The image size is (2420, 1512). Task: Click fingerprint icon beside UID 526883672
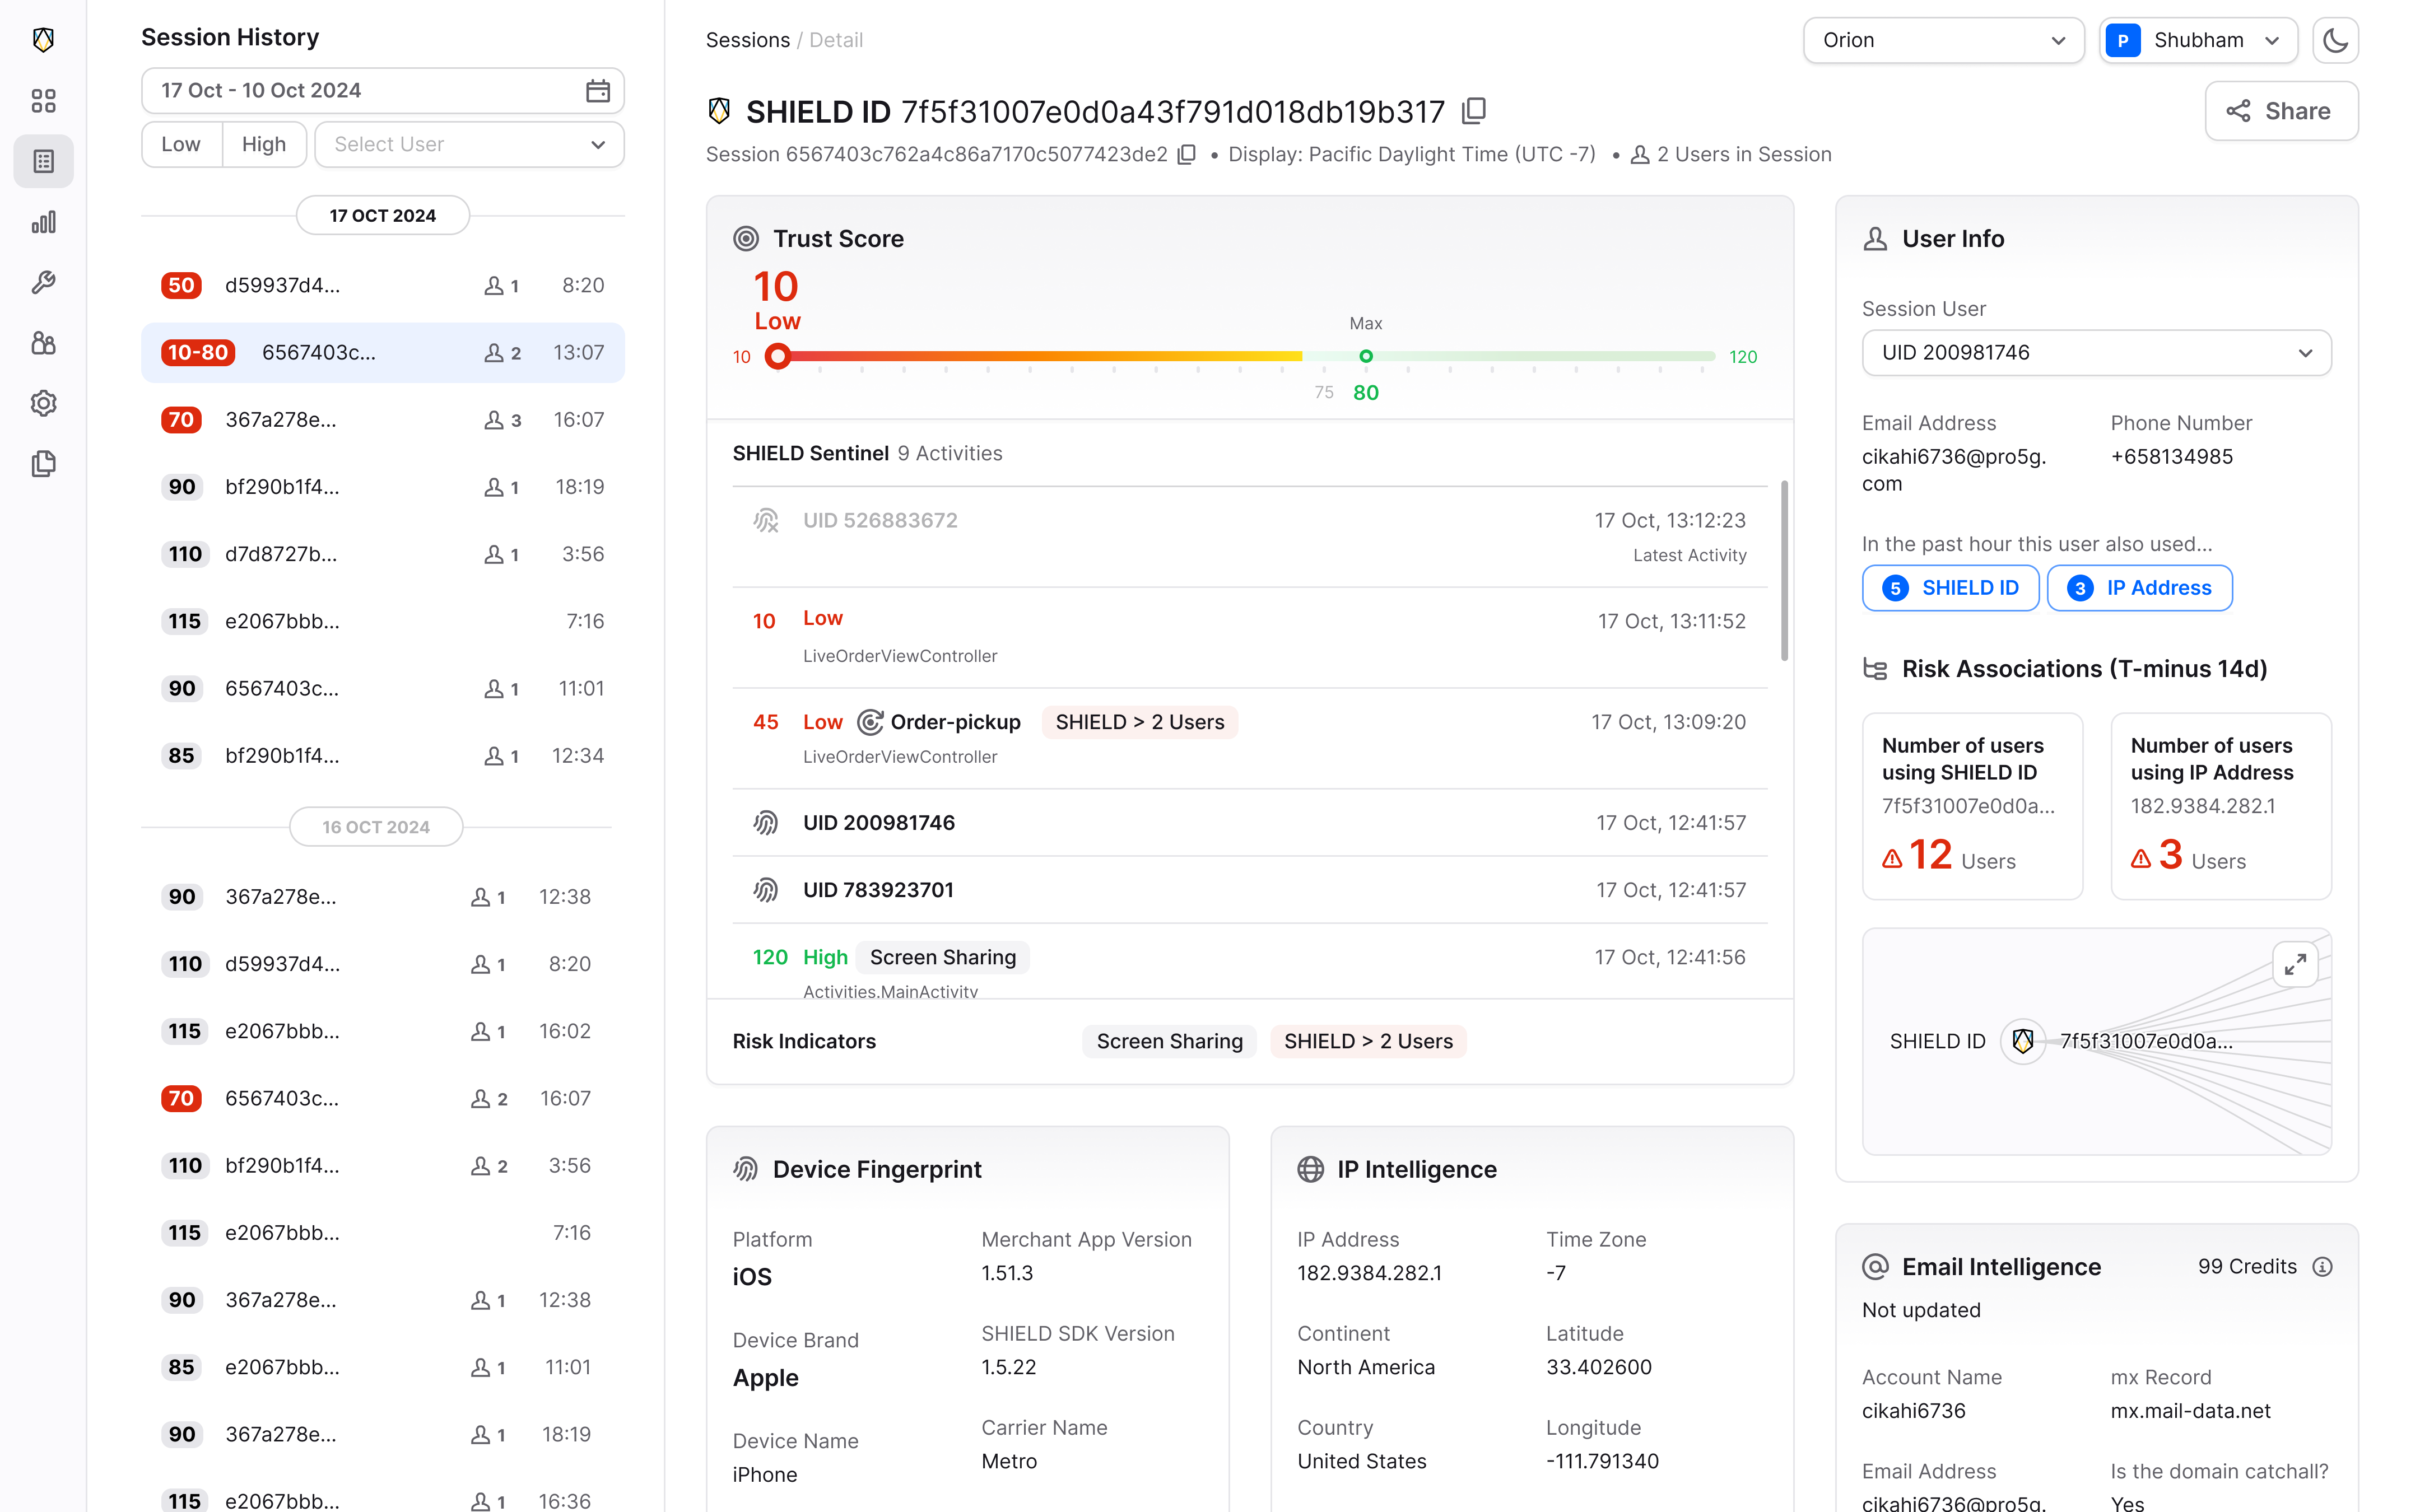pos(766,520)
